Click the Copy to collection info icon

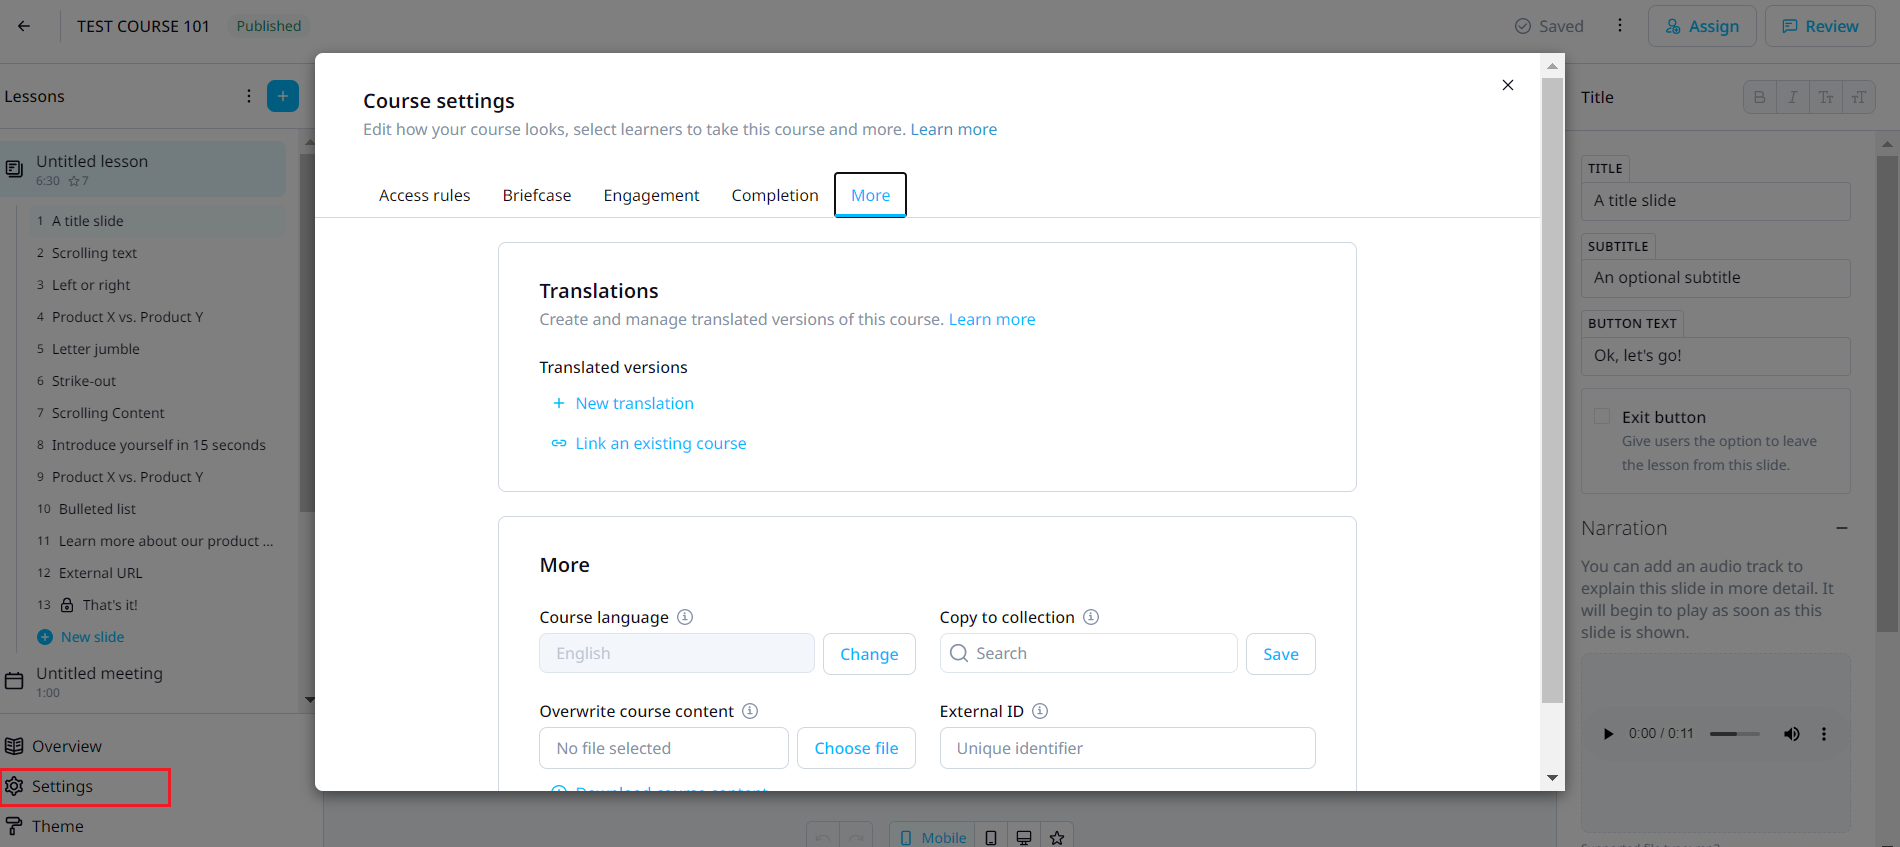(1091, 617)
